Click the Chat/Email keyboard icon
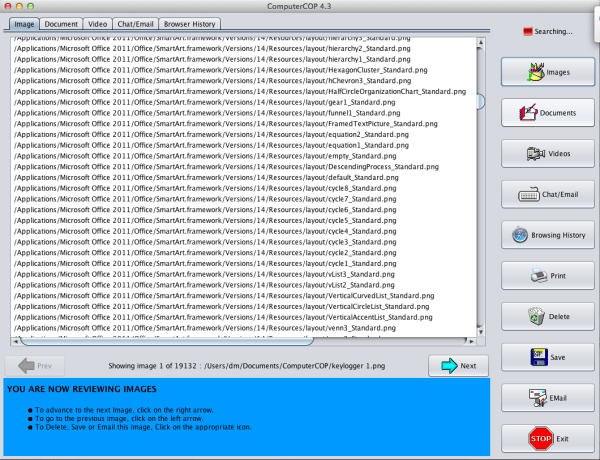This screenshot has height=460, width=600. [529, 195]
